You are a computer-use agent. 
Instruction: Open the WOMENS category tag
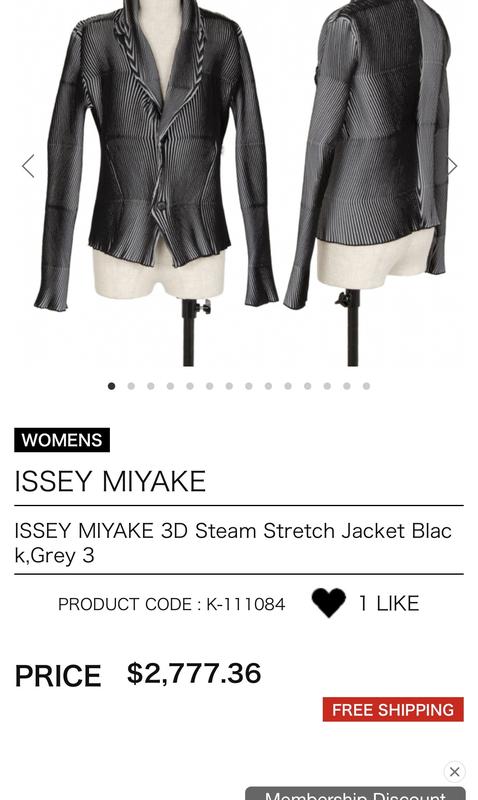(x=62, y=440)
